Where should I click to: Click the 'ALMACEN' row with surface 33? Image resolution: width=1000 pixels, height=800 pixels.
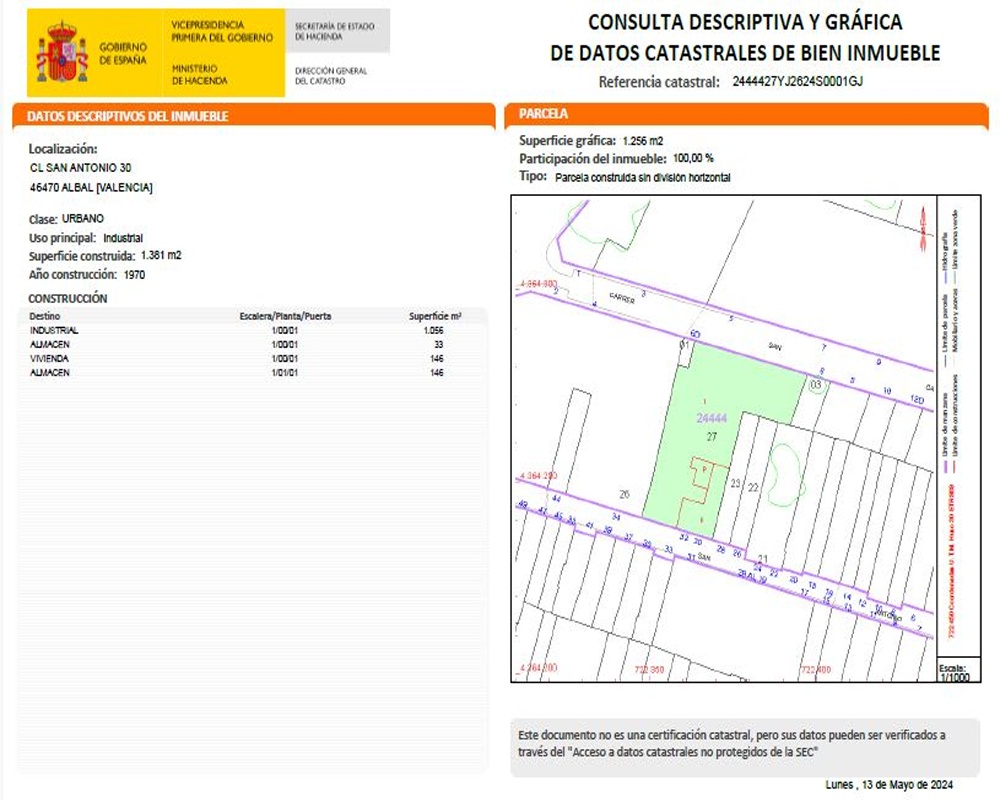(252, 344)
